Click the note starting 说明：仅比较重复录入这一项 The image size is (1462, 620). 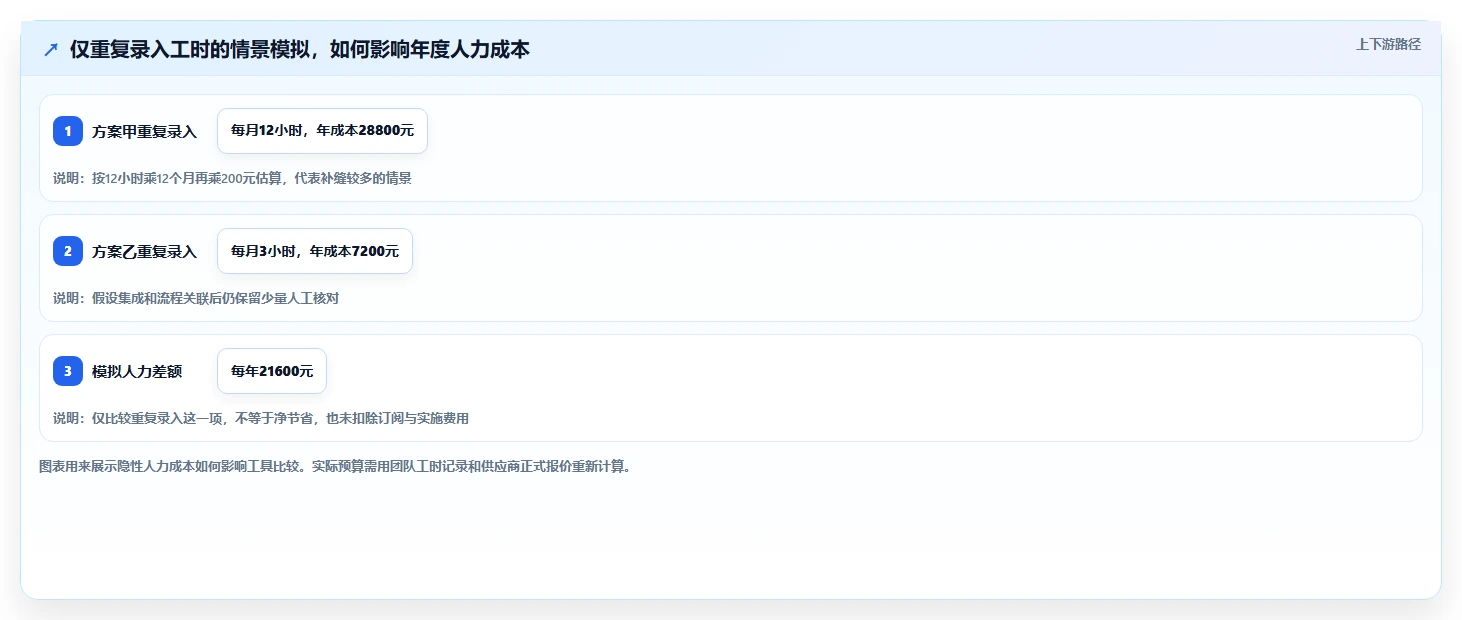point(261,418)
